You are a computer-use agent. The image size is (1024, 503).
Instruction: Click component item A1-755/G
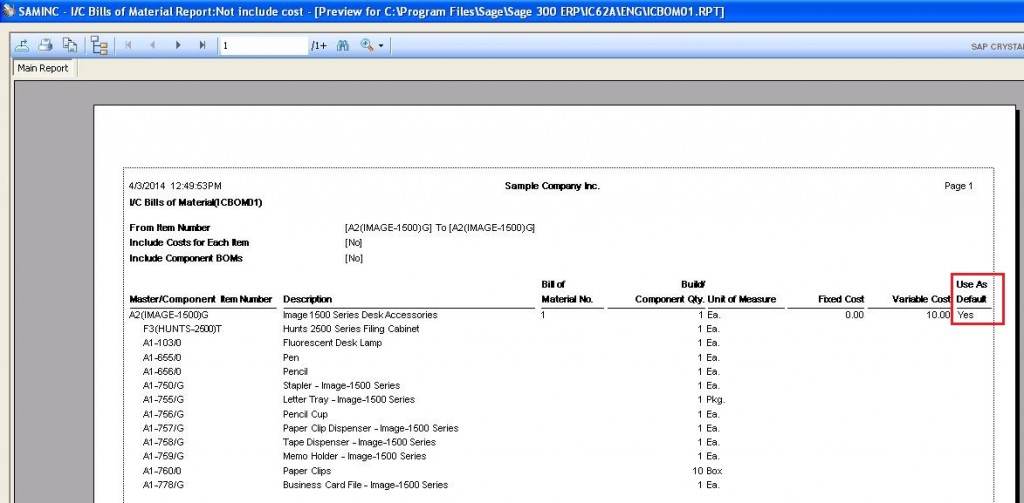(x=163, y=400)
